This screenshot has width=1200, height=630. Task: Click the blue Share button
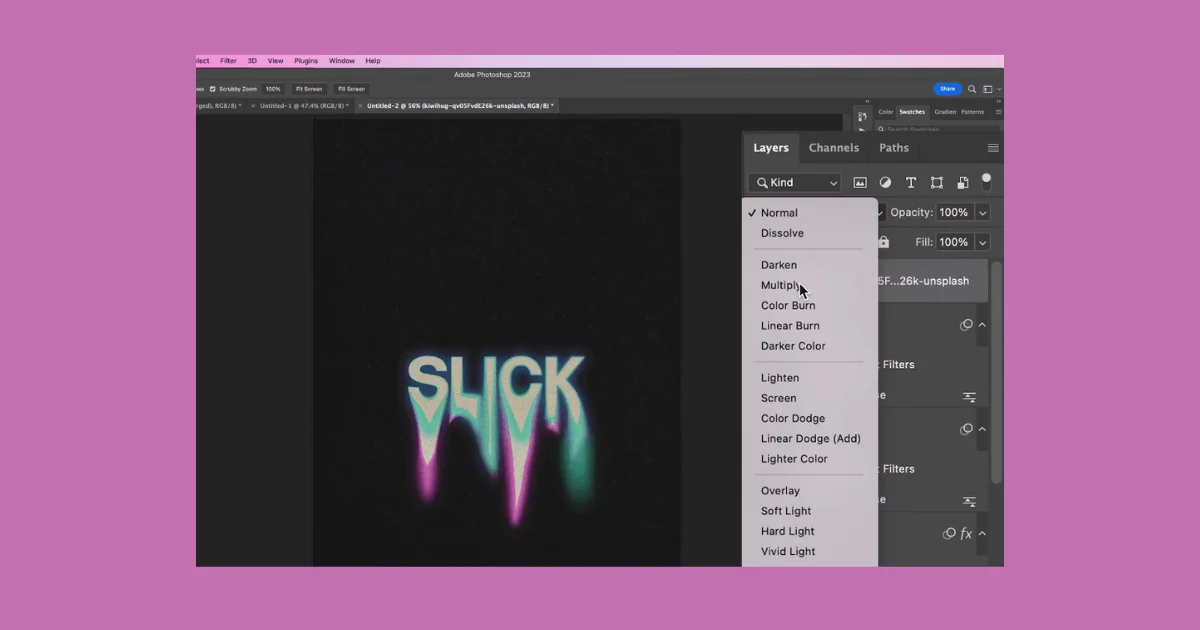point(947,89)
